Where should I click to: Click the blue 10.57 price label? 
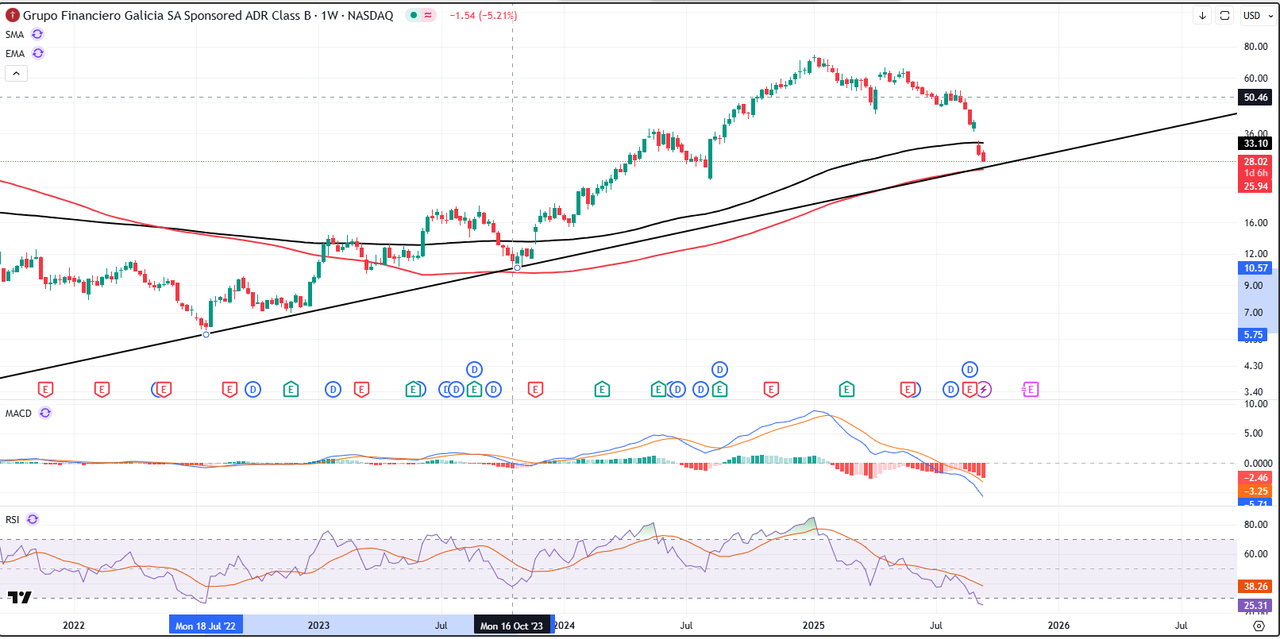pyautogui.click(x=1254, y=268)
